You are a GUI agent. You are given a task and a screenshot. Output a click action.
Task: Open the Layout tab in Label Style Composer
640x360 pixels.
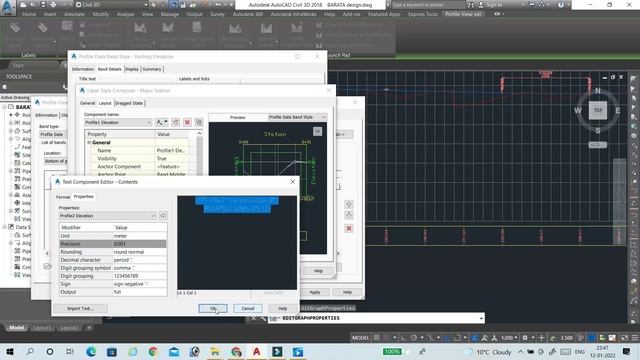click(x=105, y=103)
